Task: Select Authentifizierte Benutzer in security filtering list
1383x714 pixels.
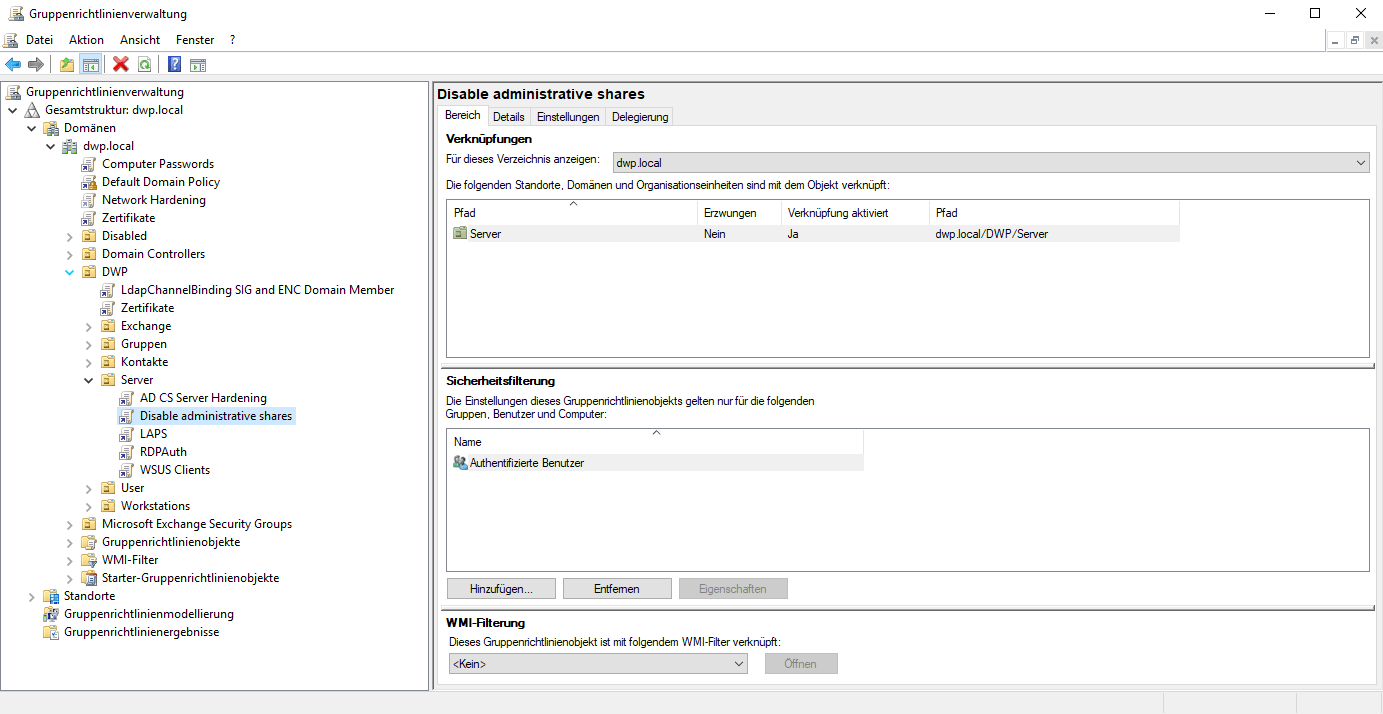Action: pyautogui.click(x=526, y=463)
